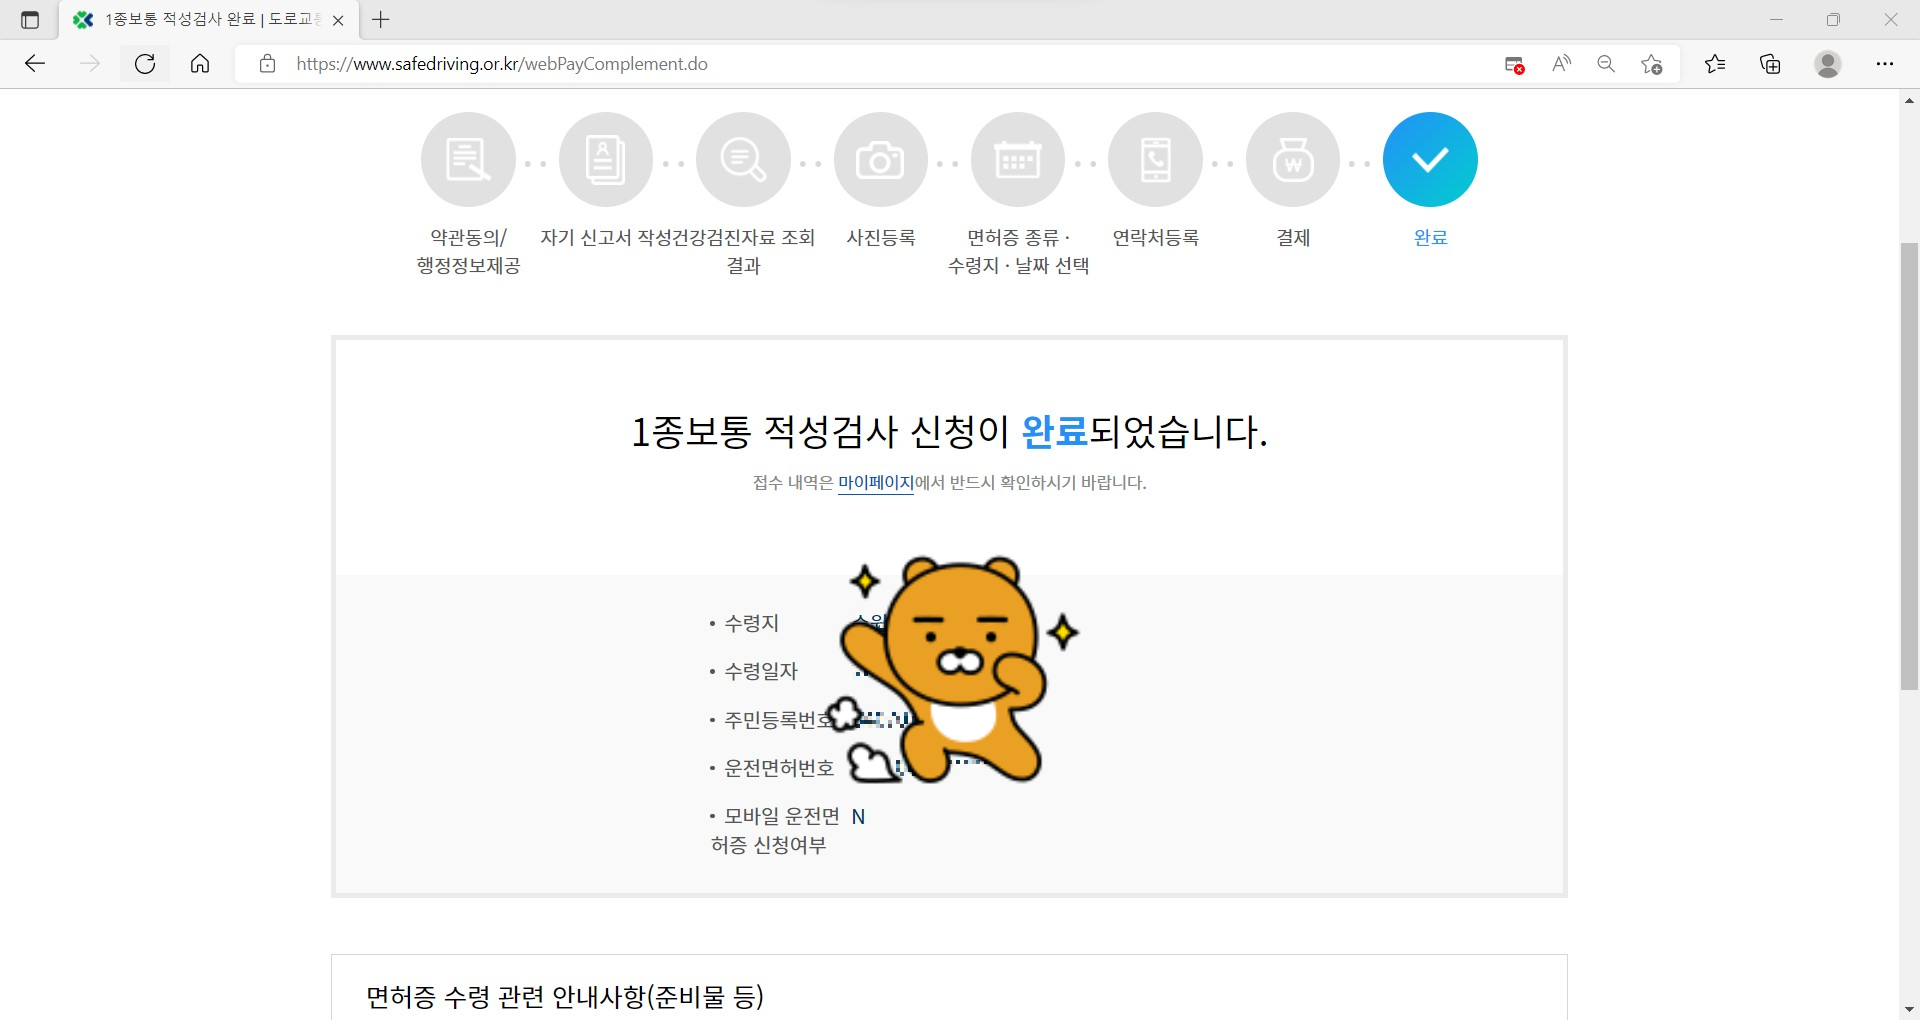This screenshot has width=1920, height=1020.
Task: Click the 완료 step label
Action: pyautogui.click(x=1430, y=238)
